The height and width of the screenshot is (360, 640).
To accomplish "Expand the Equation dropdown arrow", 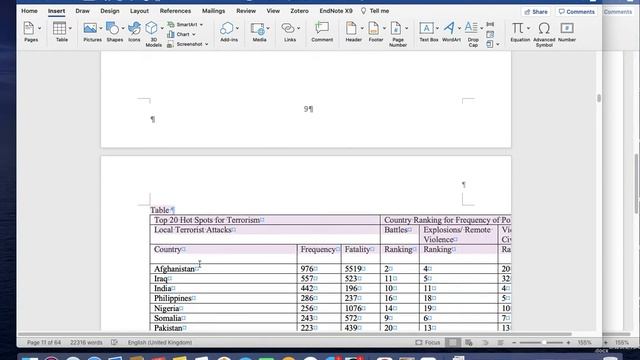I will [x=528, y=29].
